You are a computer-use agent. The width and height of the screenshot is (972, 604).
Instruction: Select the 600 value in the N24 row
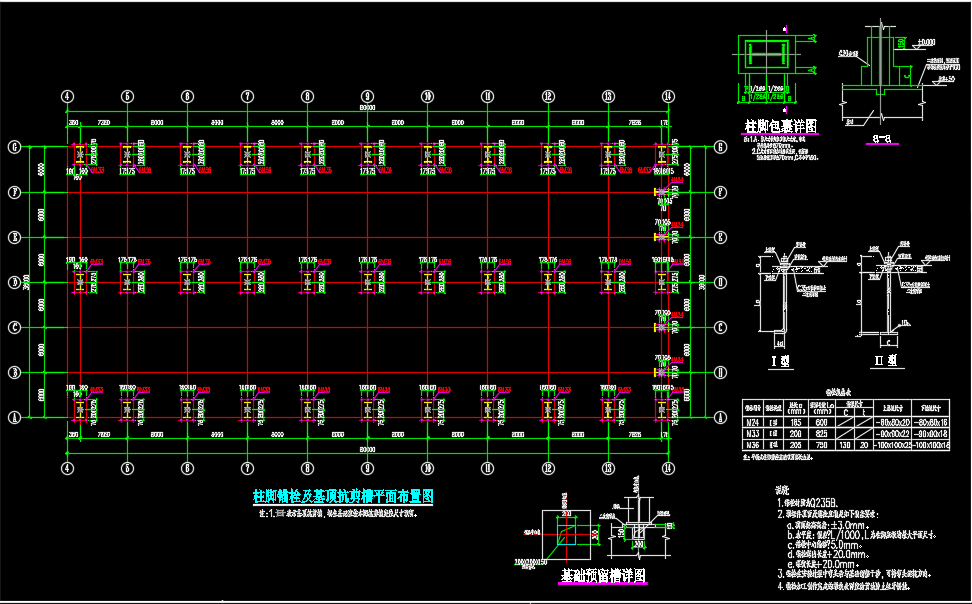[822, 422]
